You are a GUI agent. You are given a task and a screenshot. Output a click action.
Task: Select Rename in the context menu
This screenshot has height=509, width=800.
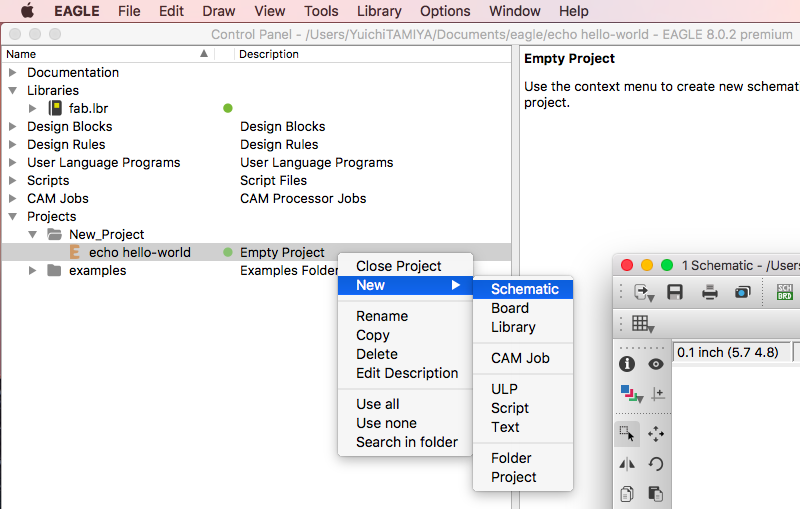click(406, 316)
